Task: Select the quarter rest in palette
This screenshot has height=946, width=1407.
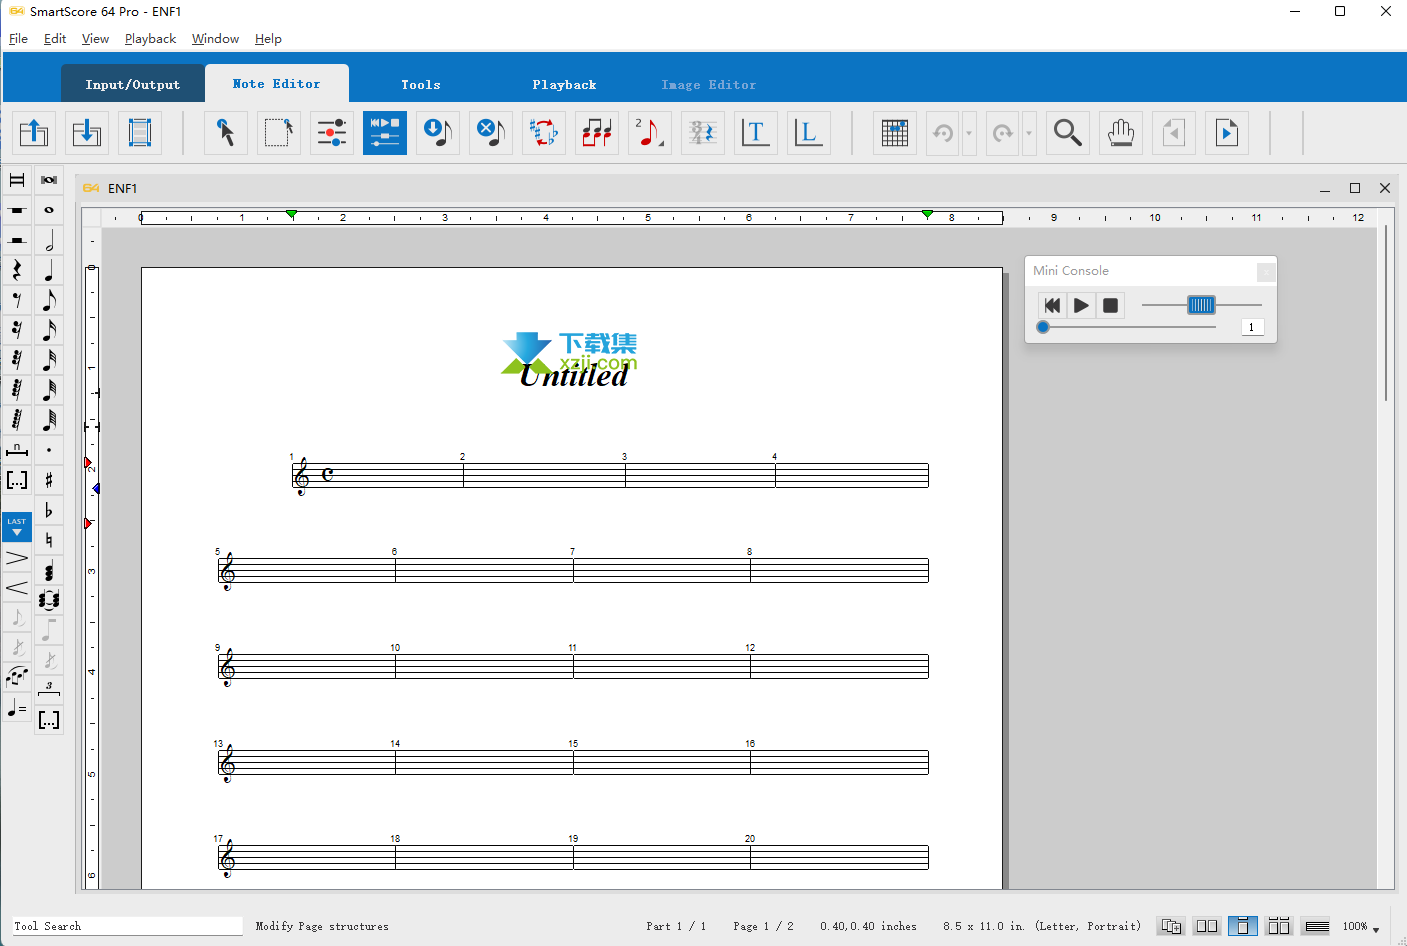Action: click(17, 271)
